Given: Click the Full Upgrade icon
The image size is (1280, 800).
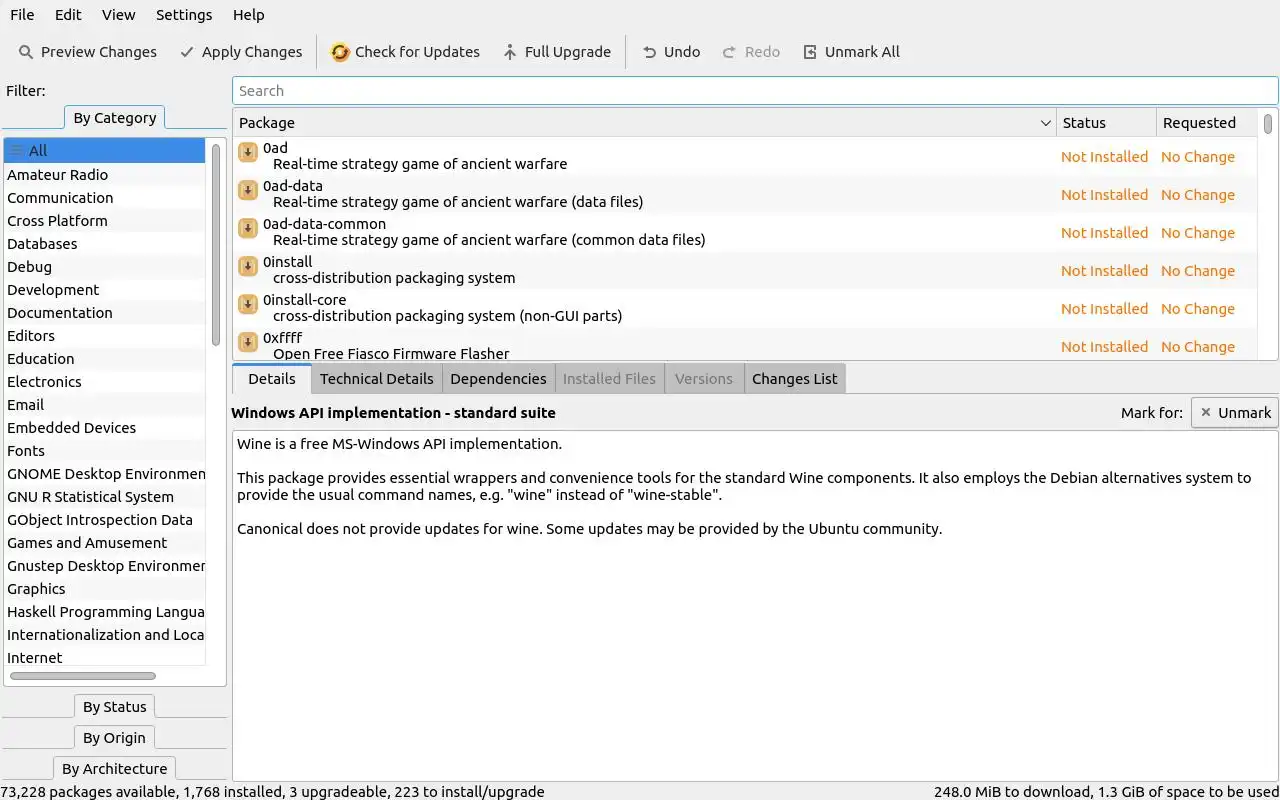Looking at the screenshot, I should pos(510,52).
